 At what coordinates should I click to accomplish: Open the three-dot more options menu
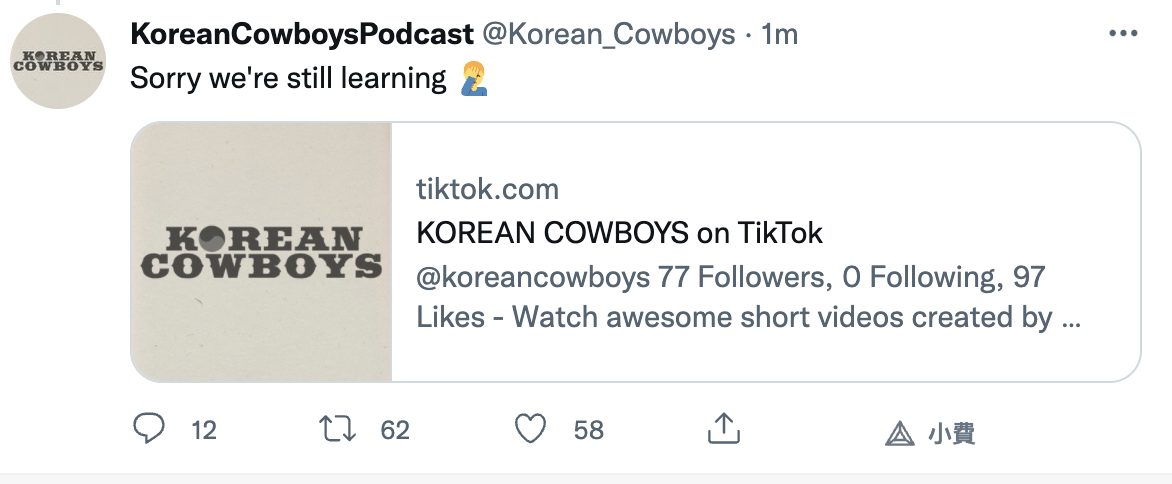(x=1123, y=34)
